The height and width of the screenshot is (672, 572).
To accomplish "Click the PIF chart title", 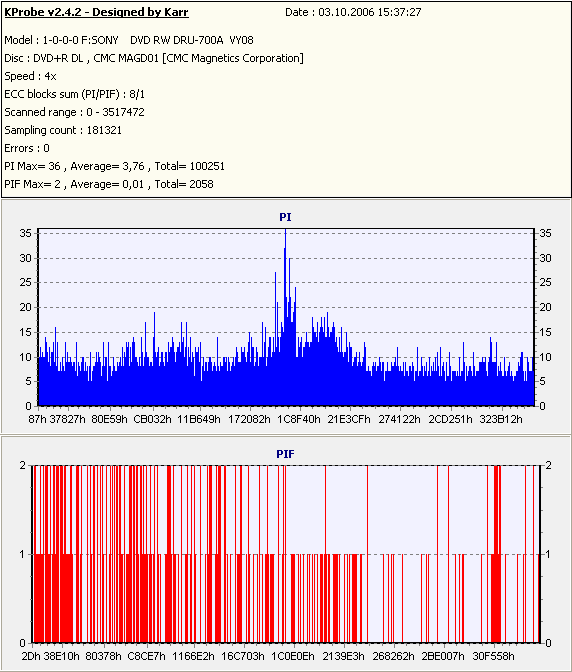I will pos(285,454).
